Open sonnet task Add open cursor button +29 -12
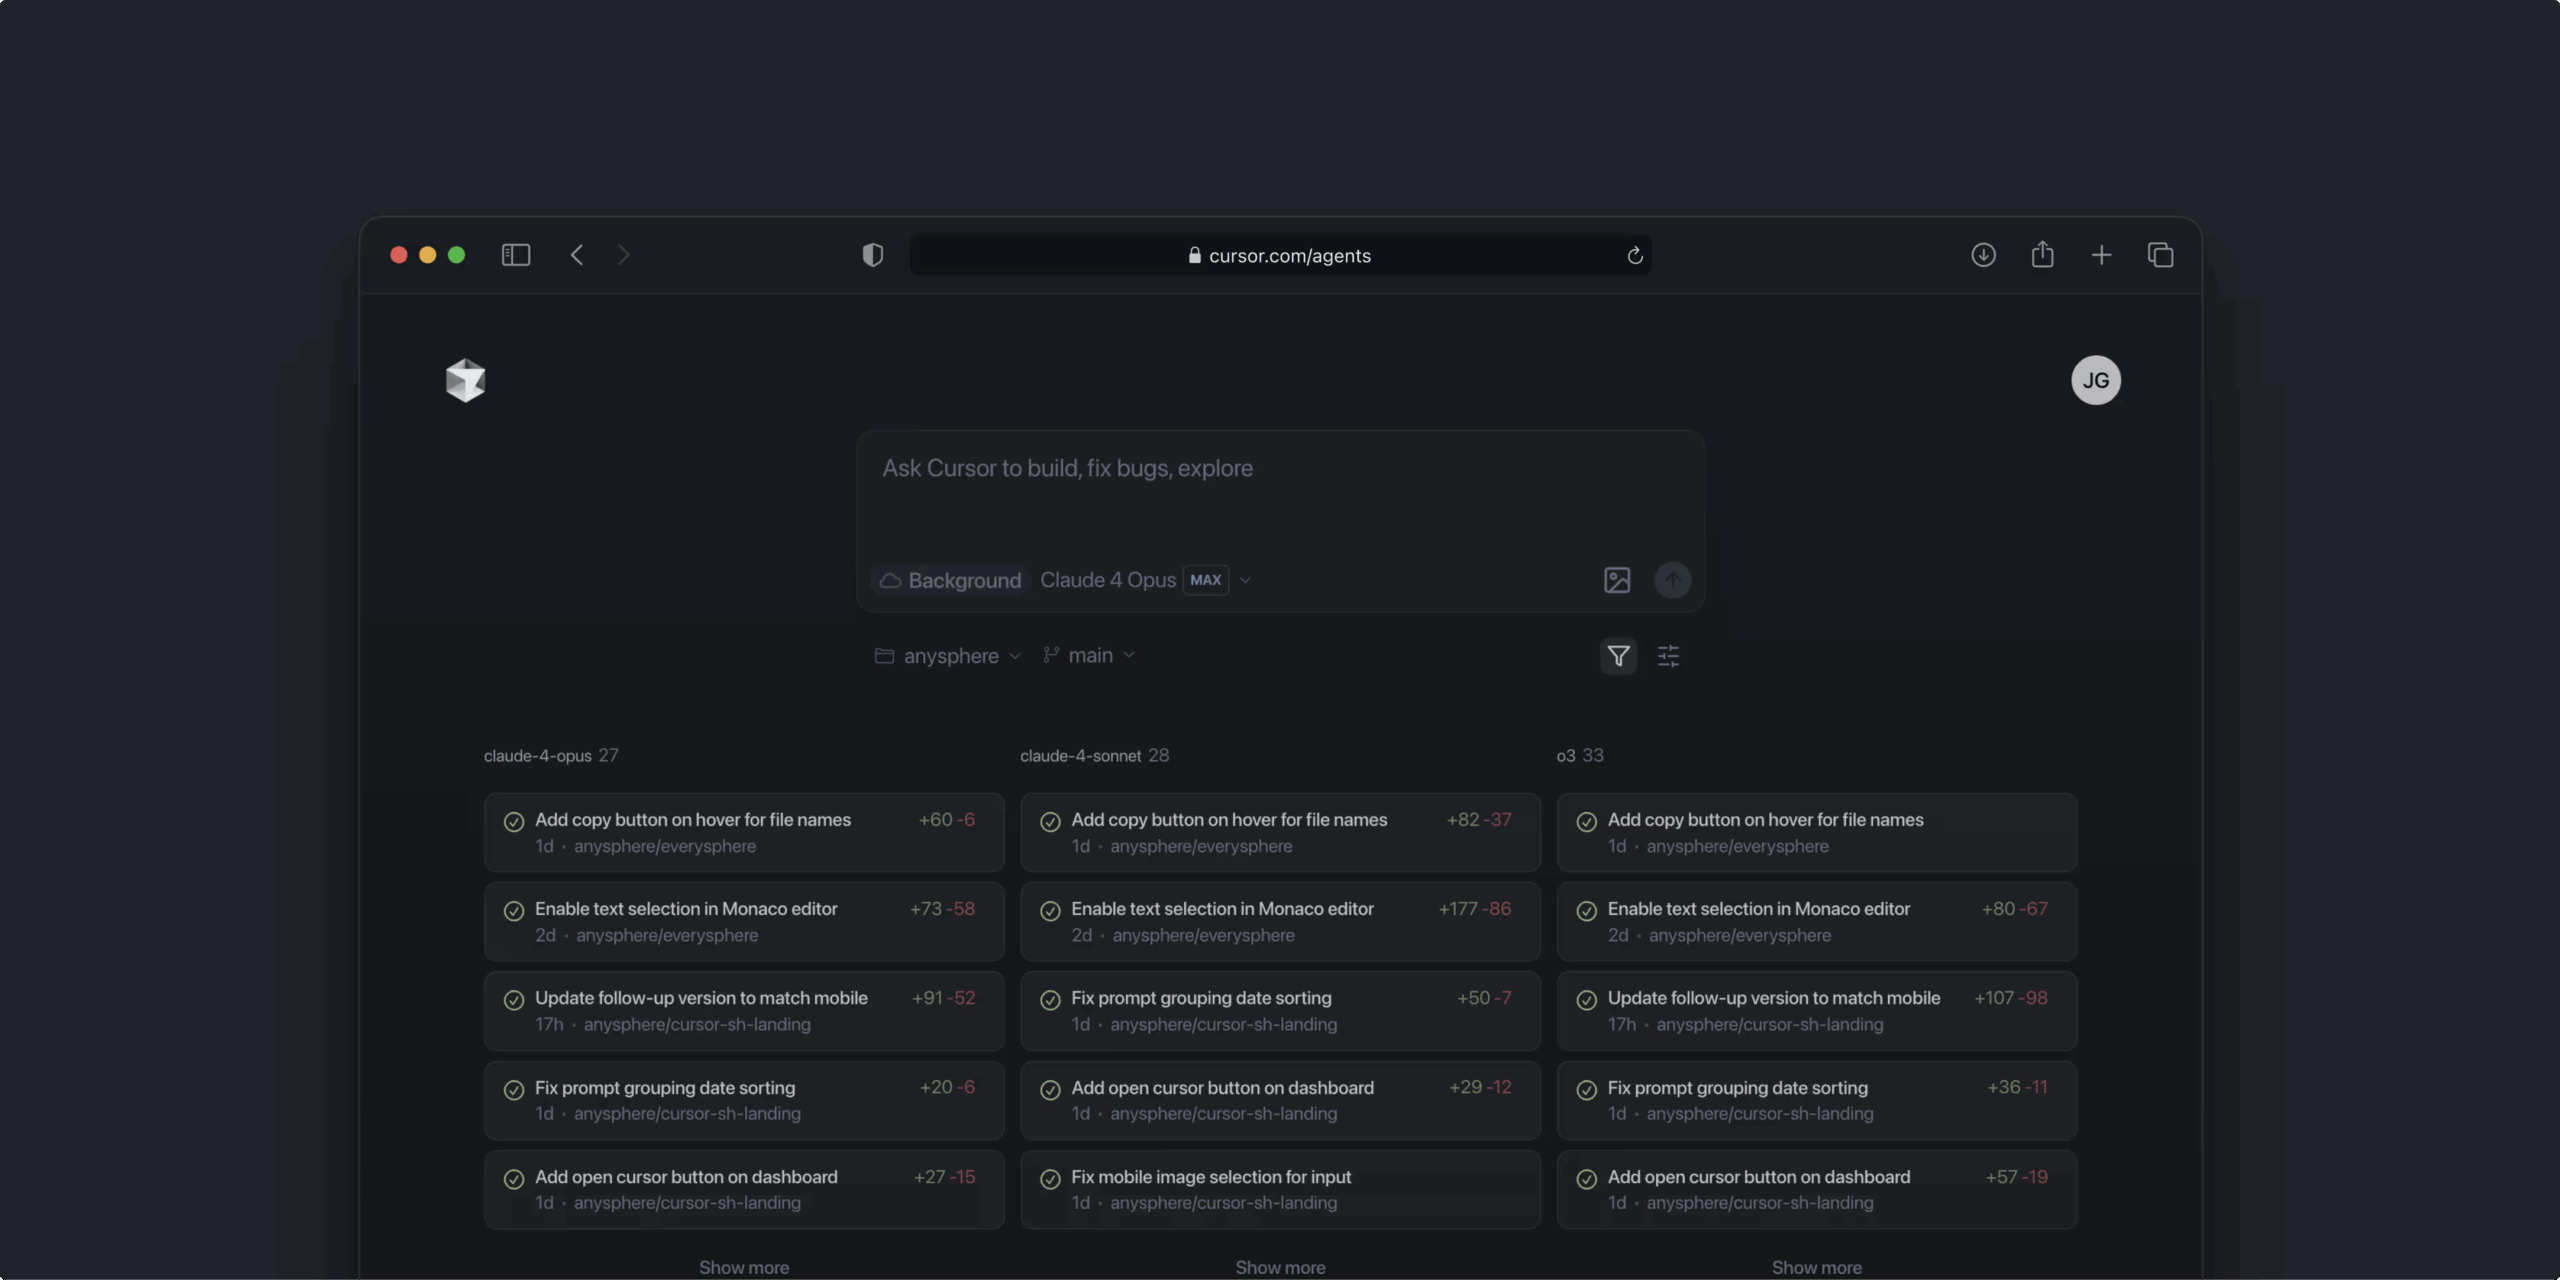This screenshot has height=1280, width=2560. coord(1280,1100)
